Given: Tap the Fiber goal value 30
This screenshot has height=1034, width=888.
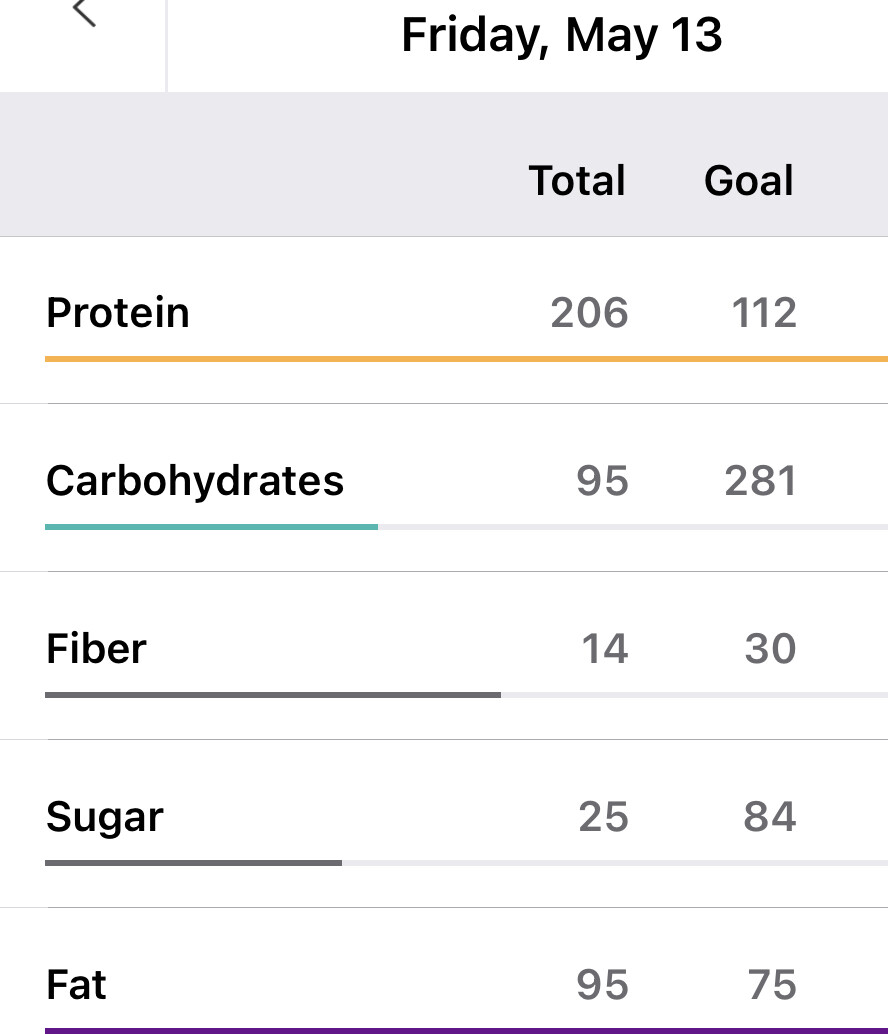Looking at the screenshot, I should (x=770, y=649).
